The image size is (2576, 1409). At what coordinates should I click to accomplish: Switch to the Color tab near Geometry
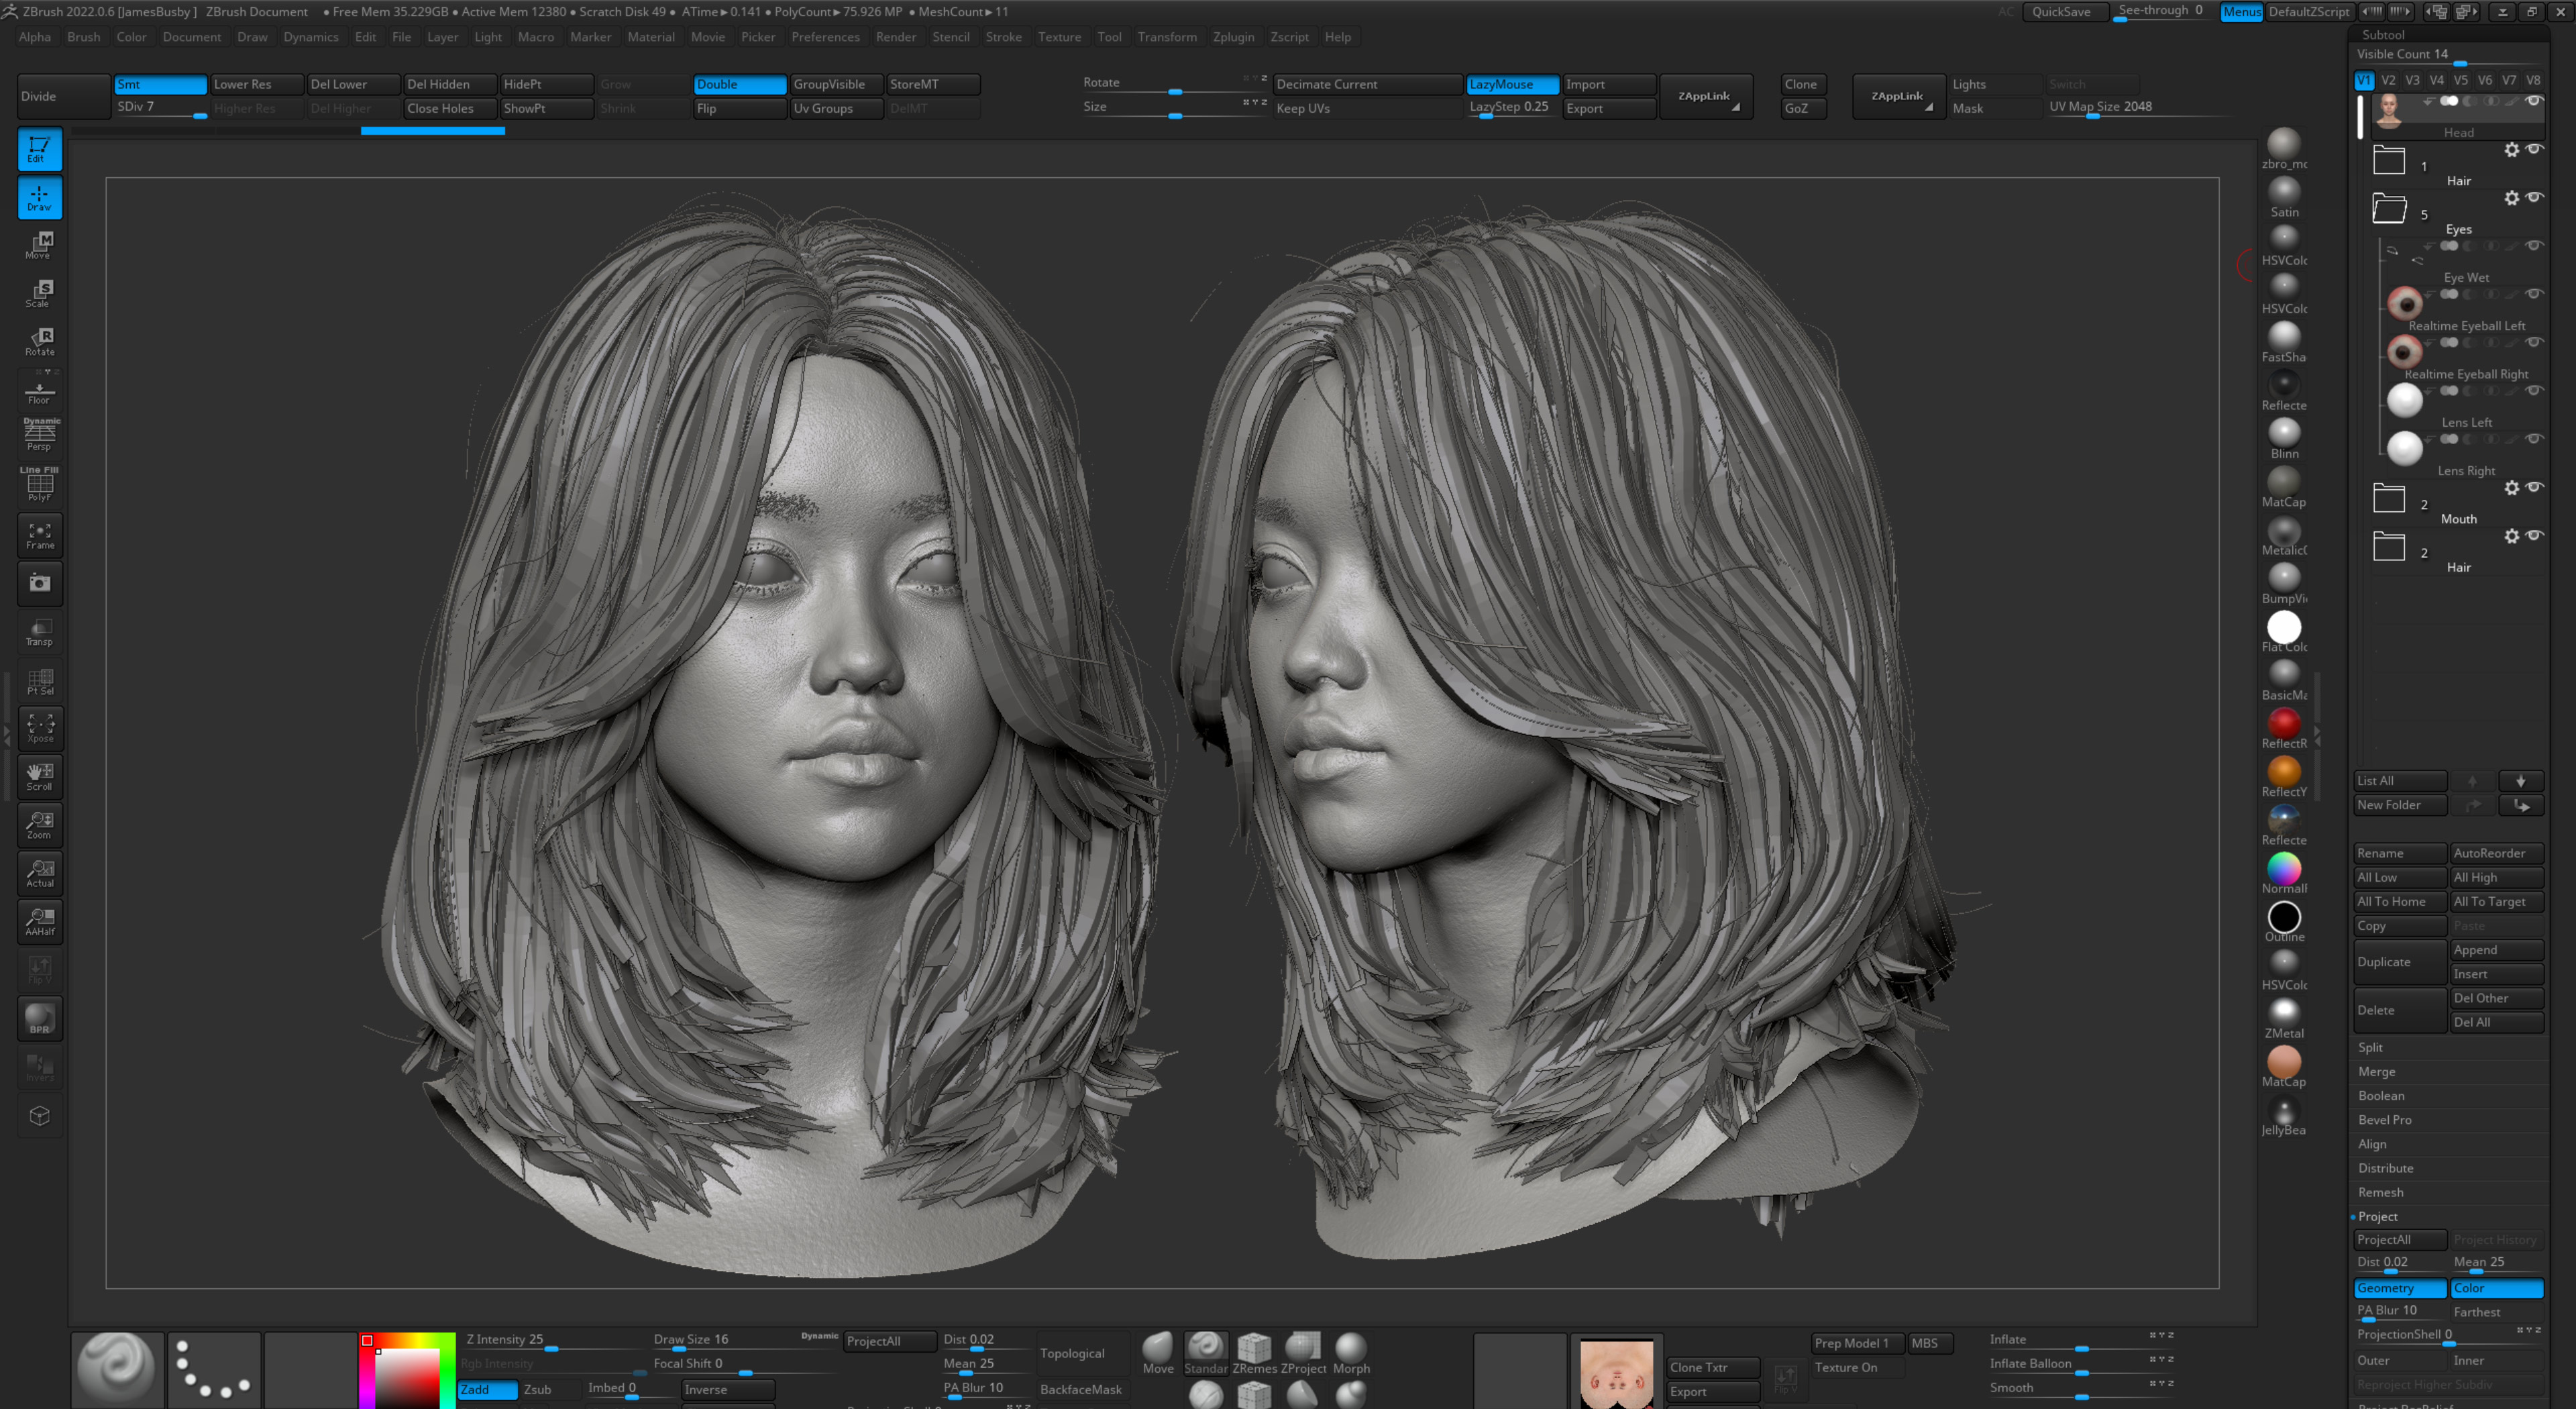point(2497,1288)
